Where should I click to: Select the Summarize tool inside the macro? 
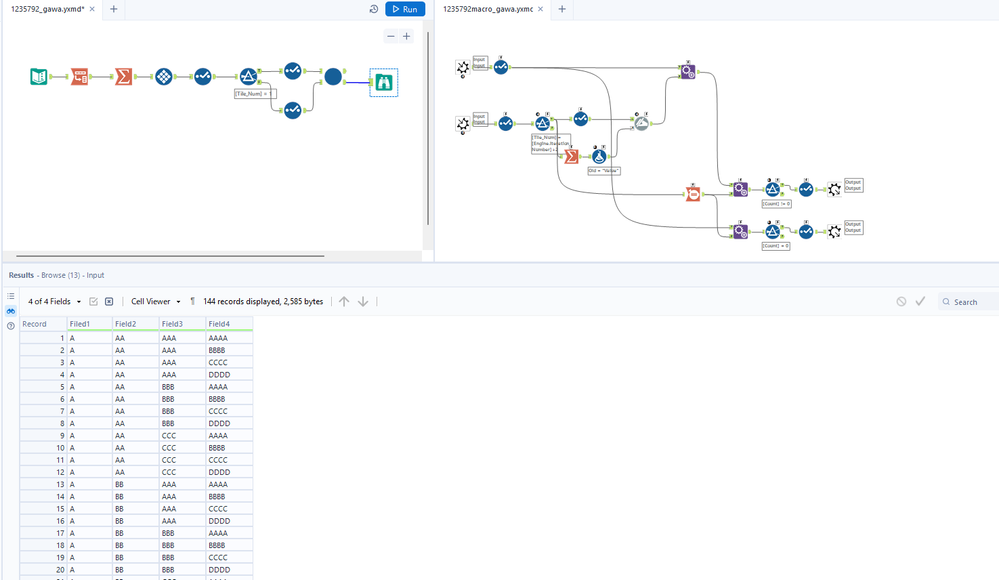tap(571, 156)
